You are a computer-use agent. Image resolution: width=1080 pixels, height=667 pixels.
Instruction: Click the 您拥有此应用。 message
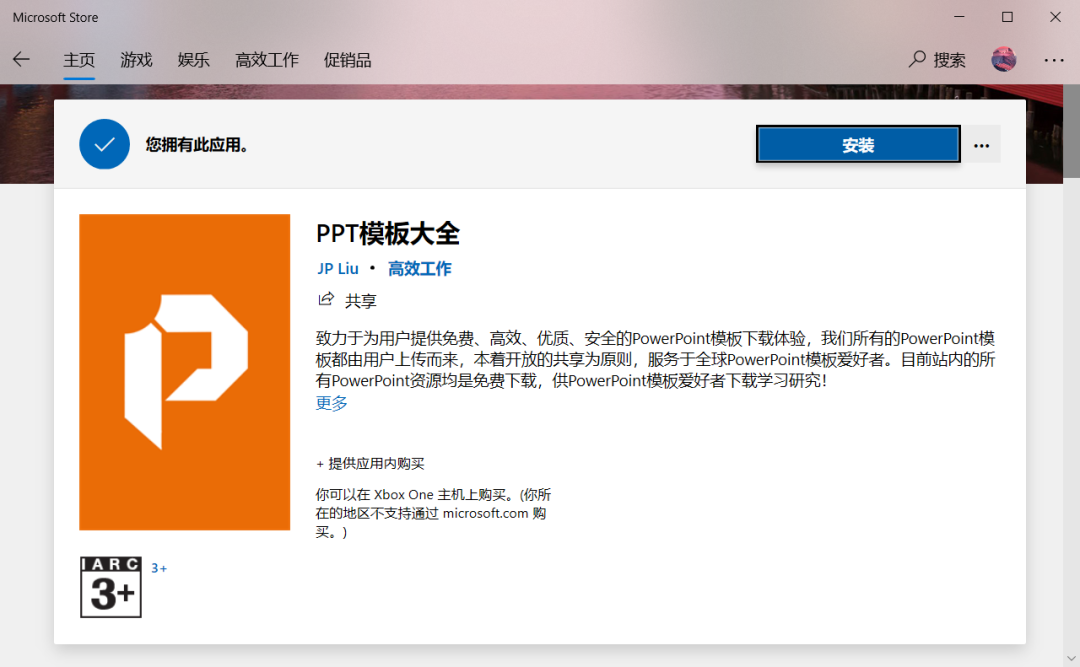tap(197, 145)
